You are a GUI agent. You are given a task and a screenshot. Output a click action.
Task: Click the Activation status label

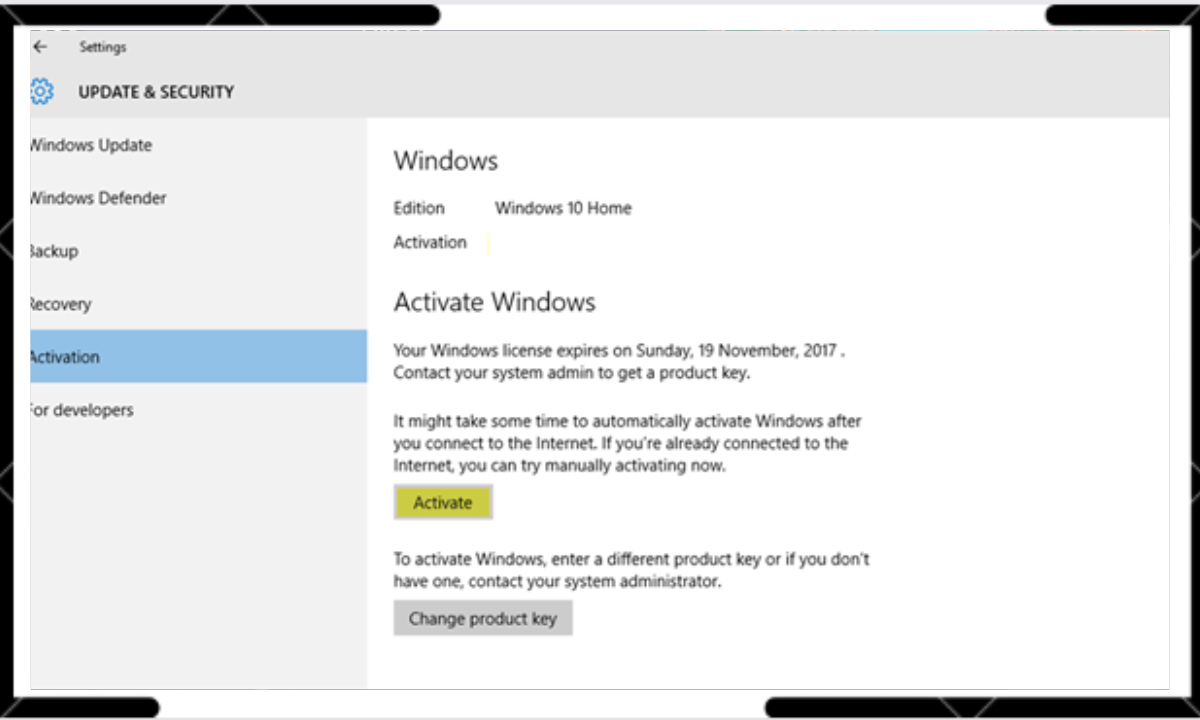(x=430, y=242)
